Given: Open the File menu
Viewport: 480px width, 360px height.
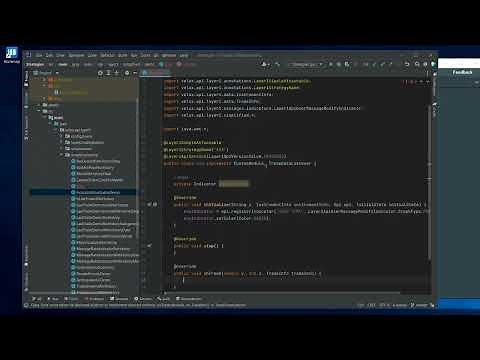Looking at the screenshot, I should 39,55.
